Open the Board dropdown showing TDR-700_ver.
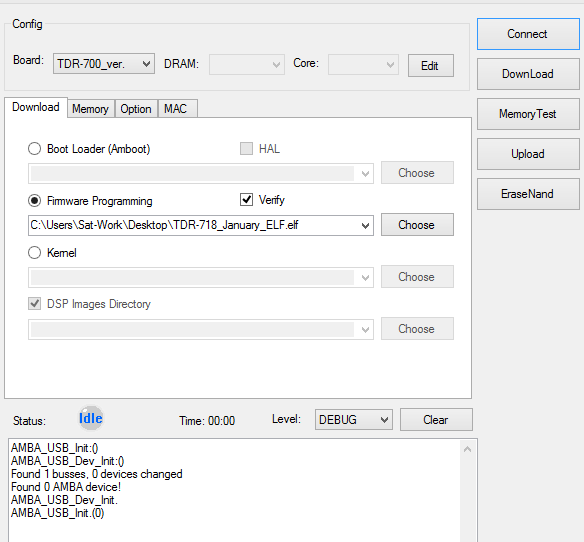 104,64
